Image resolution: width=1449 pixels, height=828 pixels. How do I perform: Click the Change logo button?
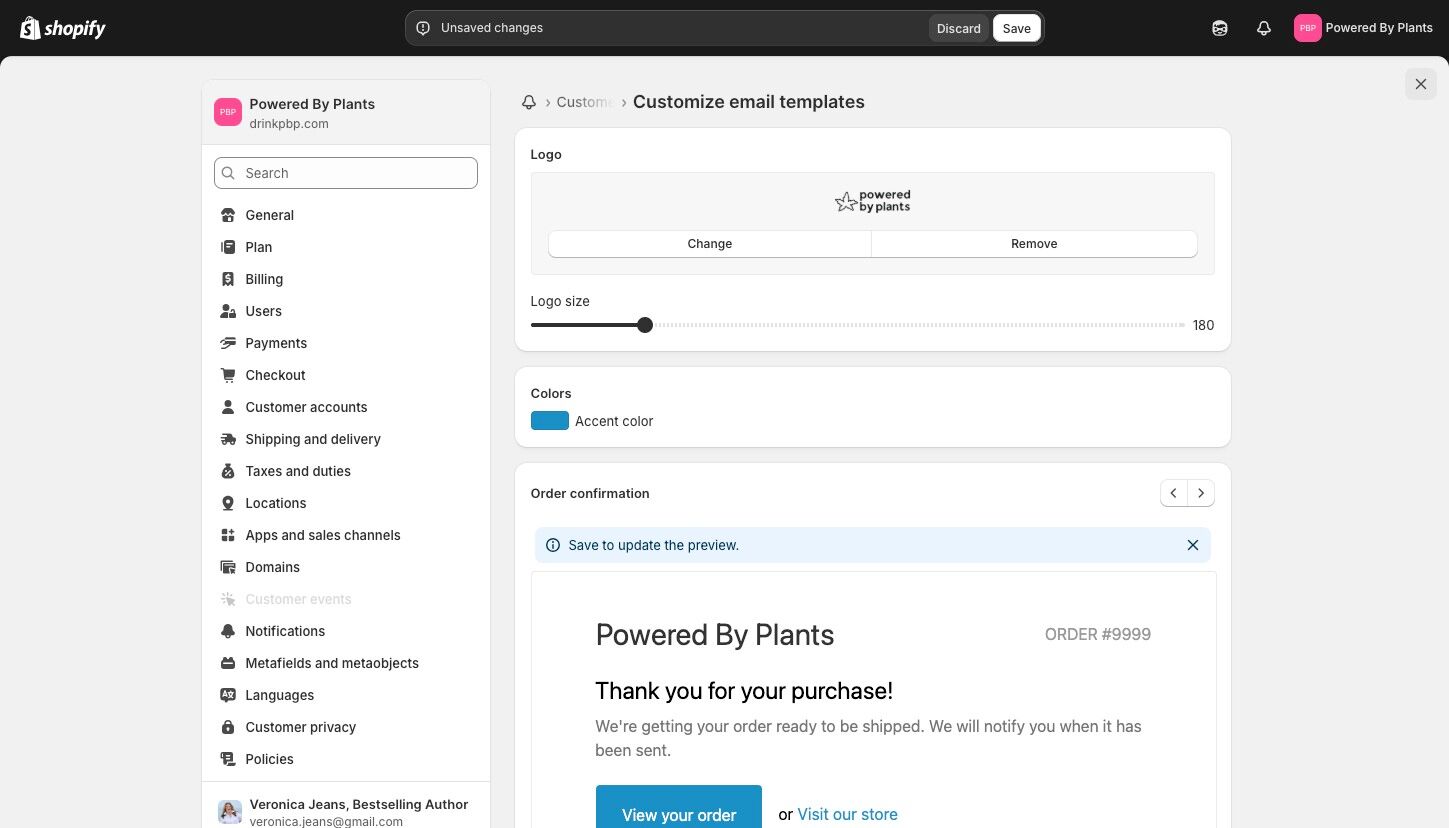709,244
